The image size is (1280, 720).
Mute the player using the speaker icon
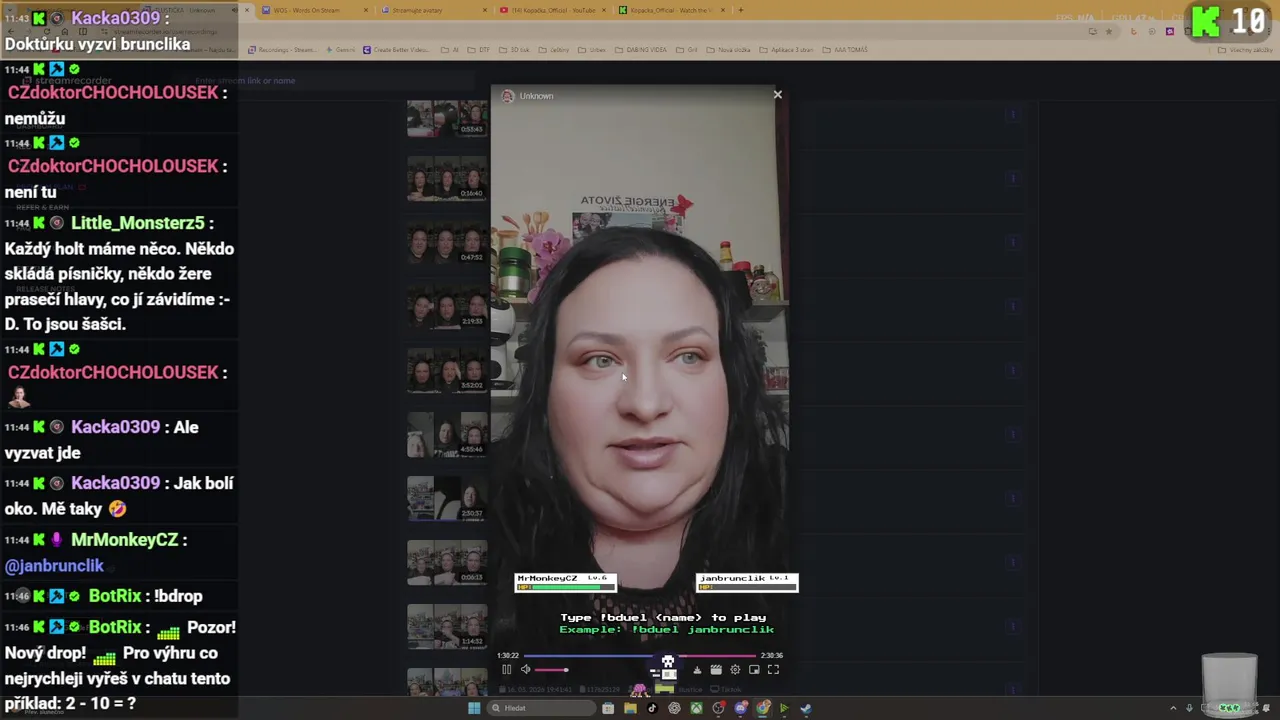(x=526, y=670)
